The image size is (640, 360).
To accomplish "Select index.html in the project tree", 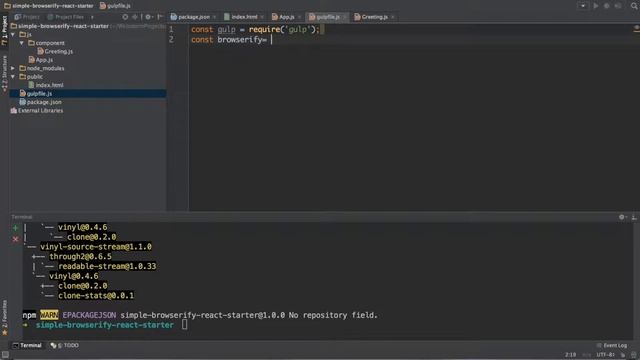I will point(49,85).
